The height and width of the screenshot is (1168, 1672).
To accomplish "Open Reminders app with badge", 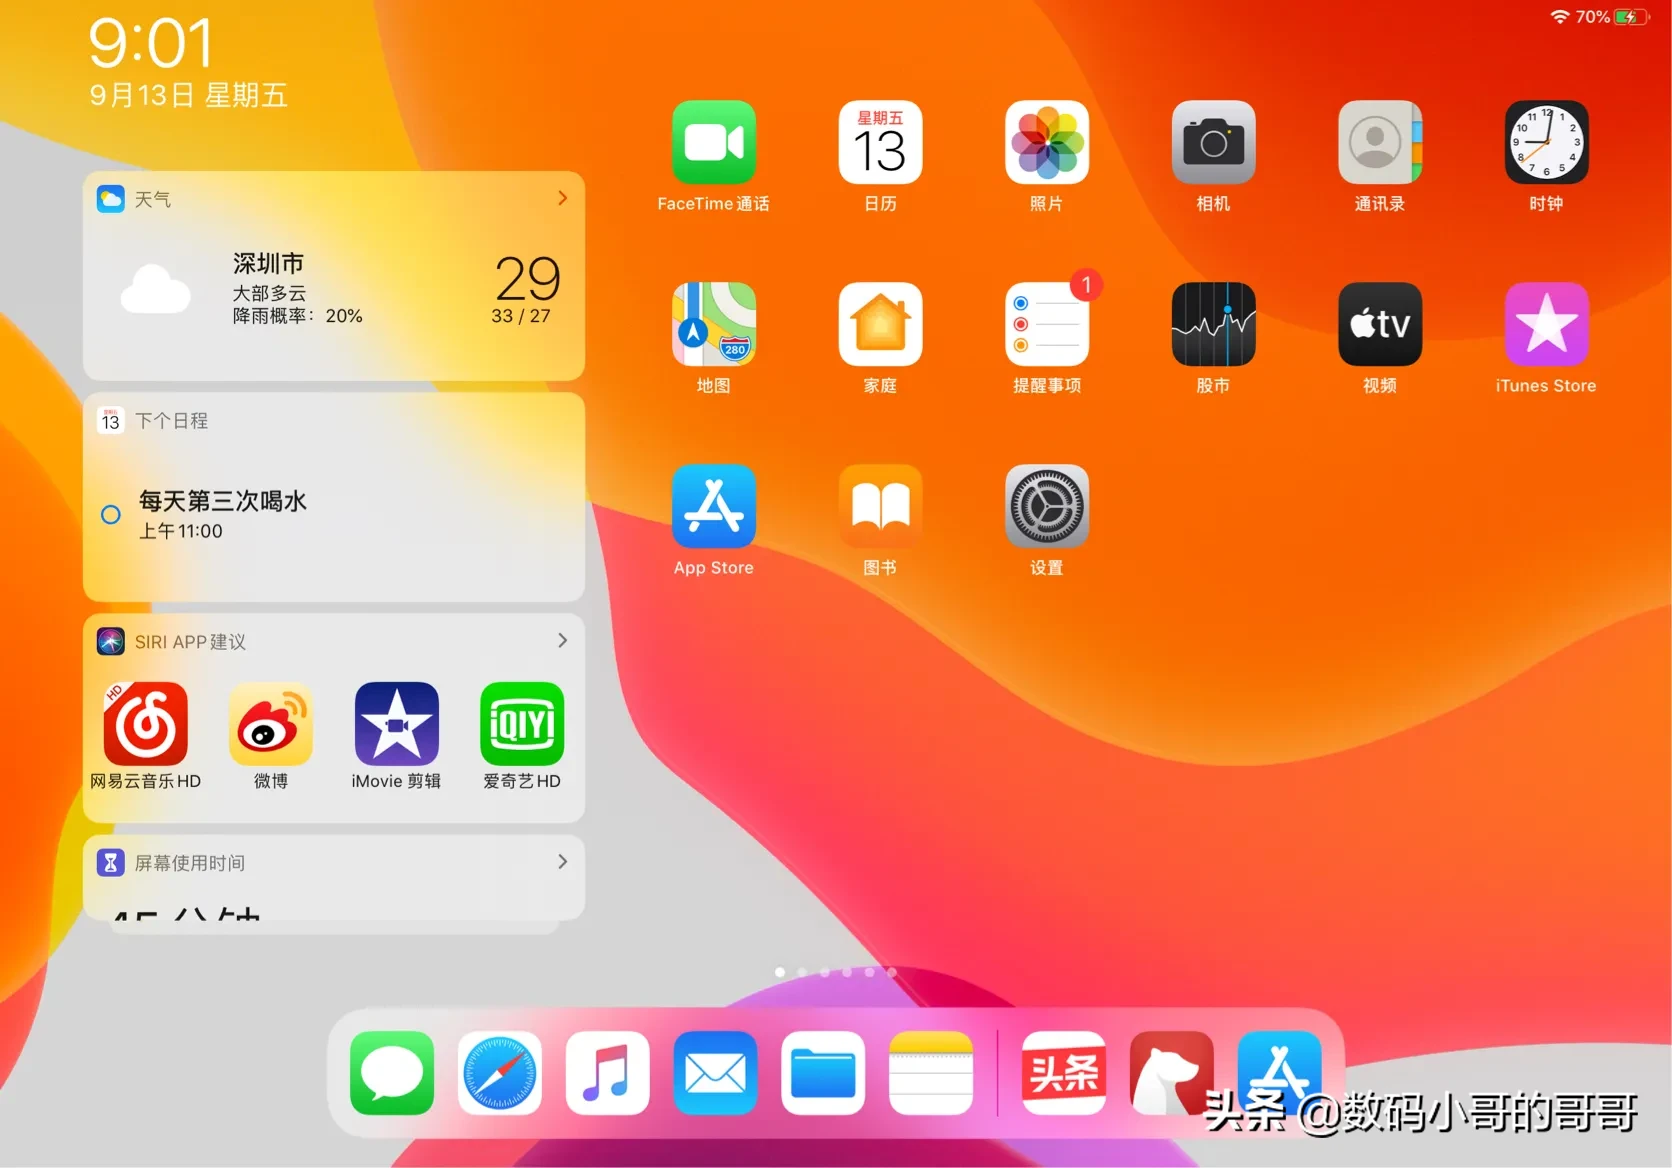I will point(1047,324).
